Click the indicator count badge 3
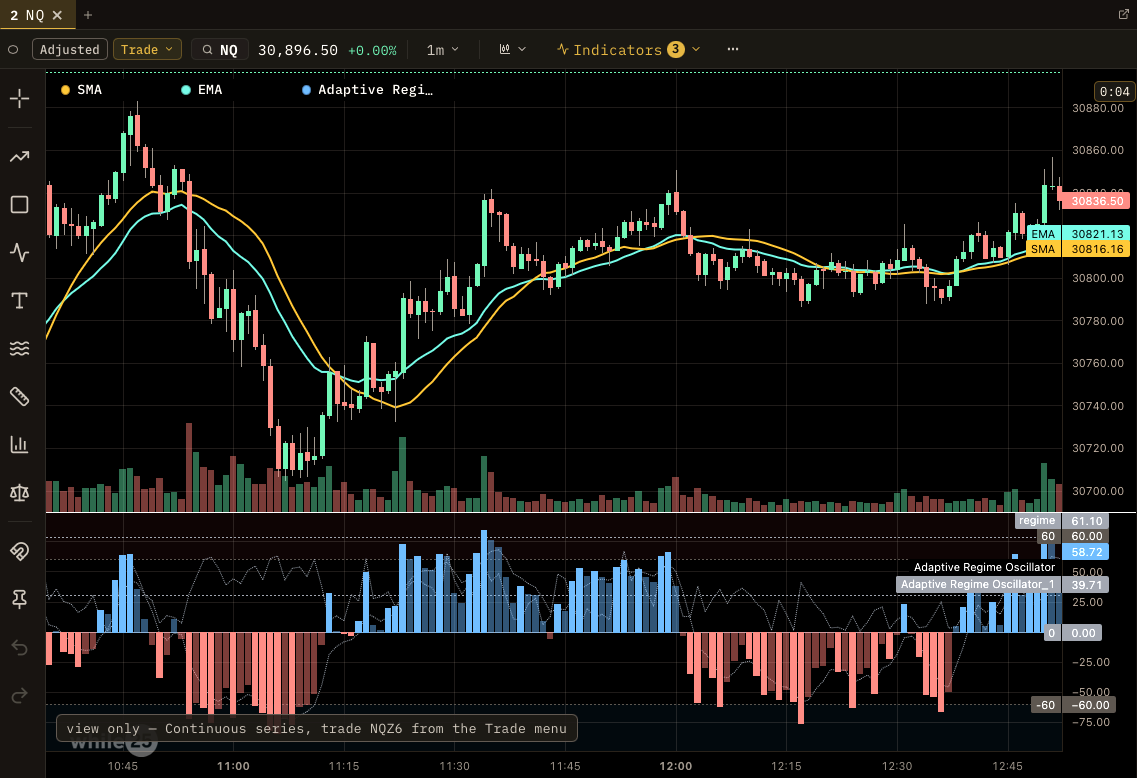Image resolution: width=1137 pixels, height=778 pixels. [x=676, y=49]
